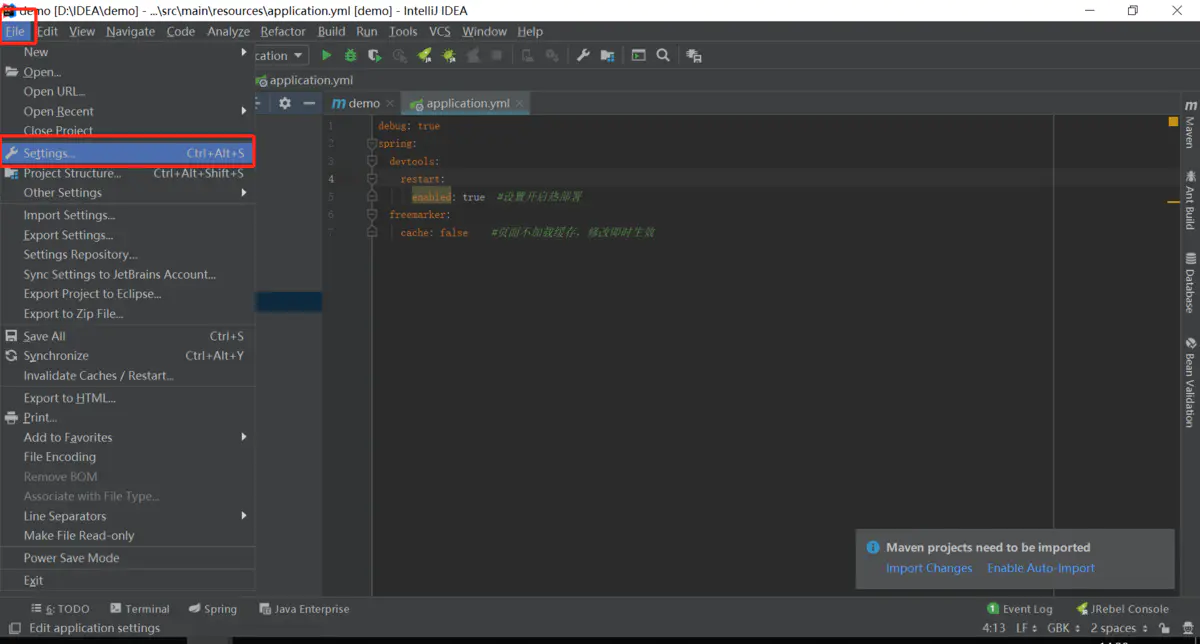This screenshot has height=644, width=1200.
Task: Select Print... from File menu
Action: pyautogui.click(x=127, y=417)
